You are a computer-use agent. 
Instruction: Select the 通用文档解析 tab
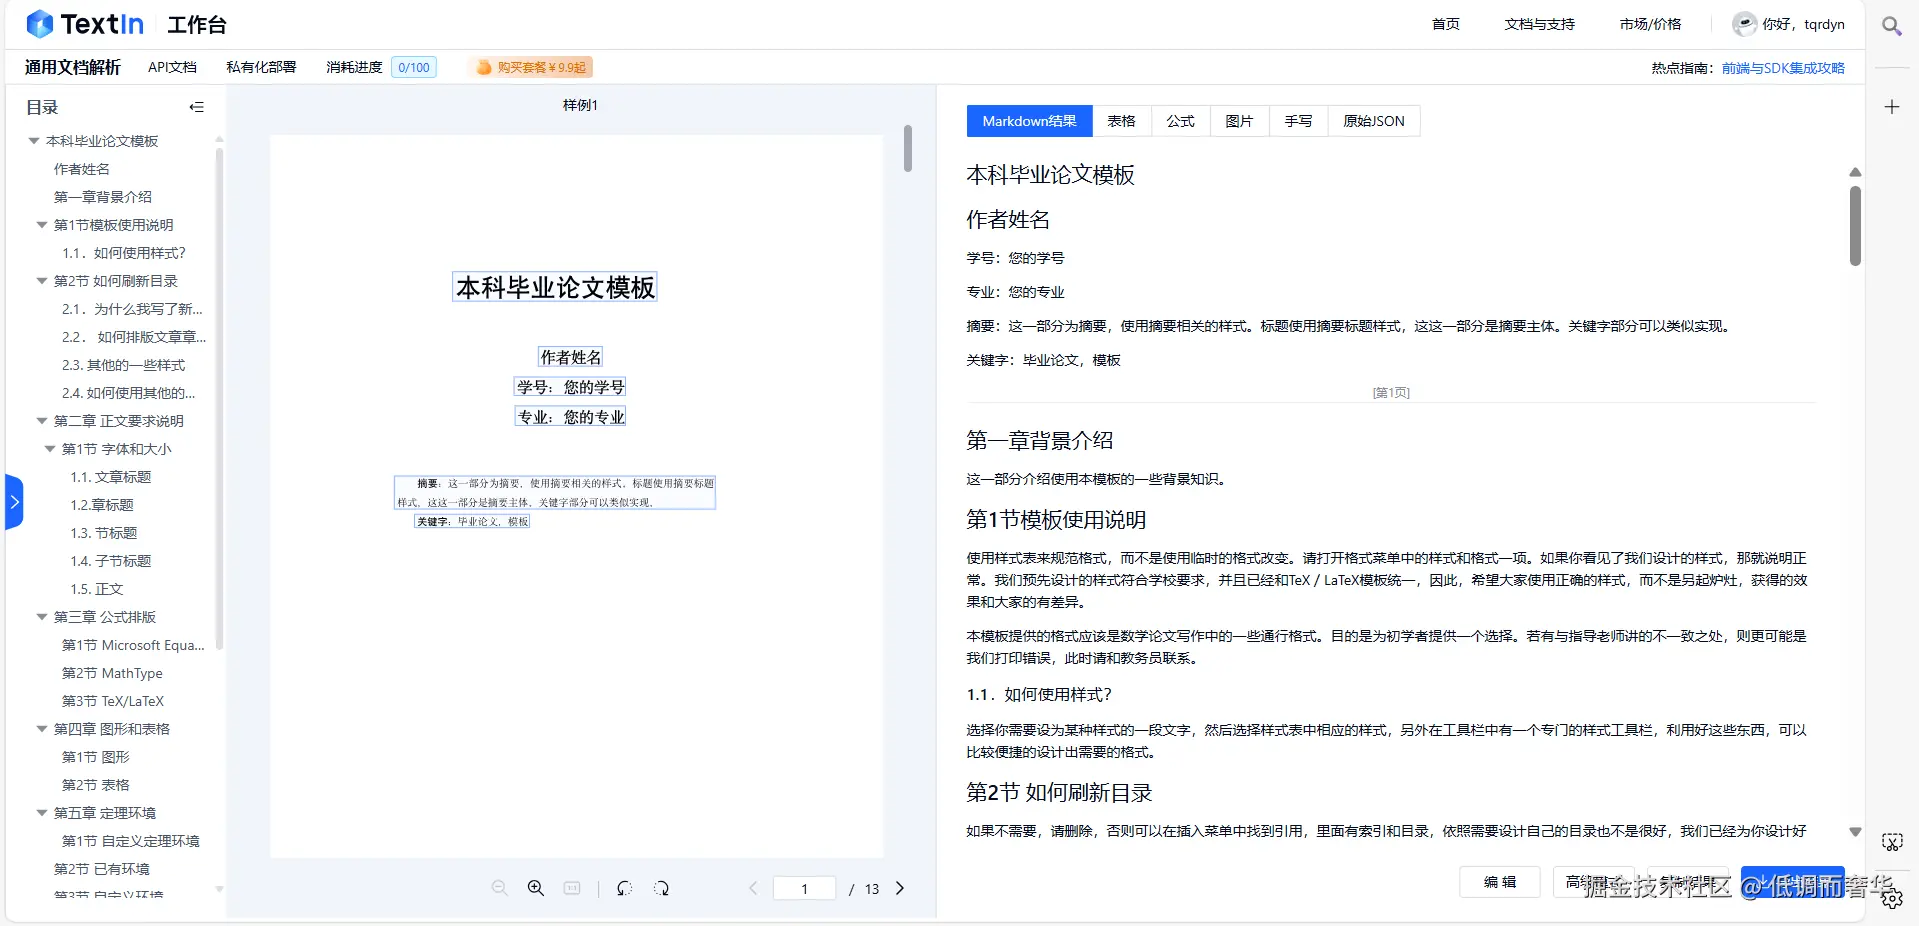click(72, 67)
